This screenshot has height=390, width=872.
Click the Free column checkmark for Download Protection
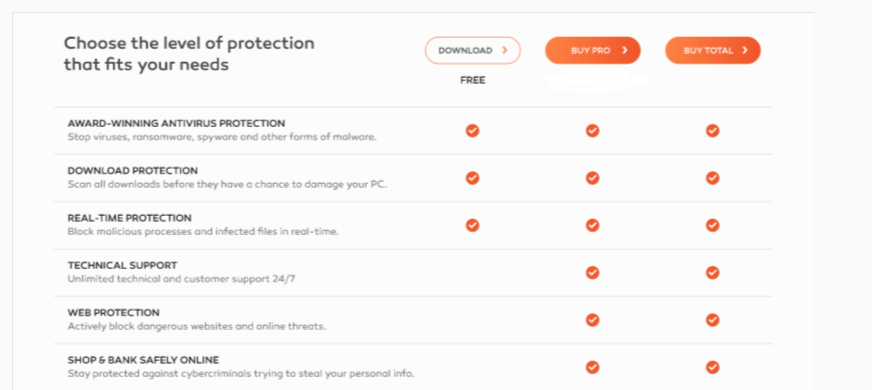pyautogui.click(x=473, y=178)
